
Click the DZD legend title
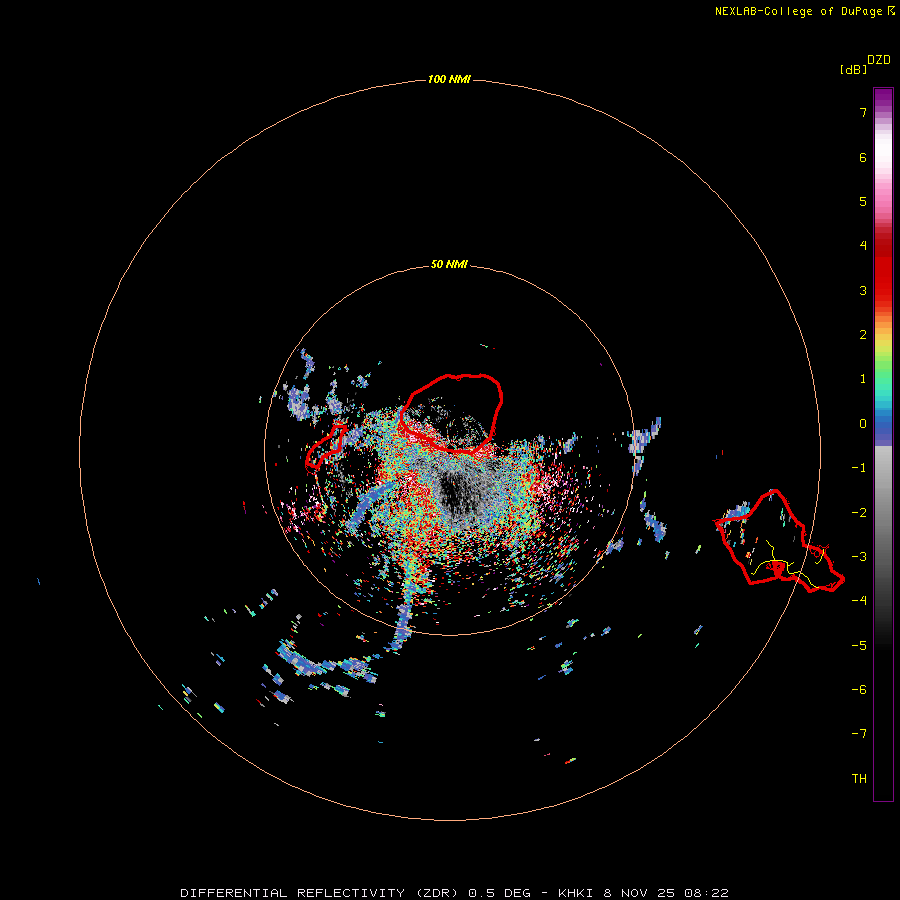879,60
